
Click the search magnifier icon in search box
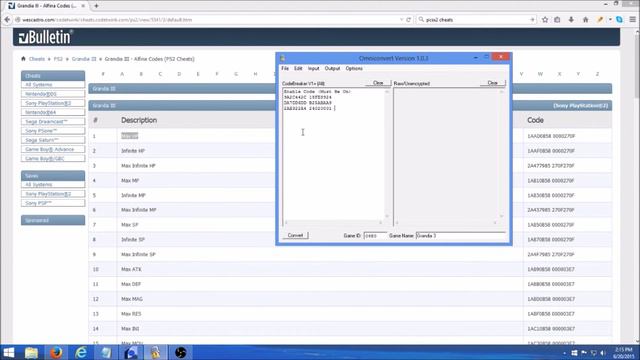pyautogui.click(x=421, y=20)
